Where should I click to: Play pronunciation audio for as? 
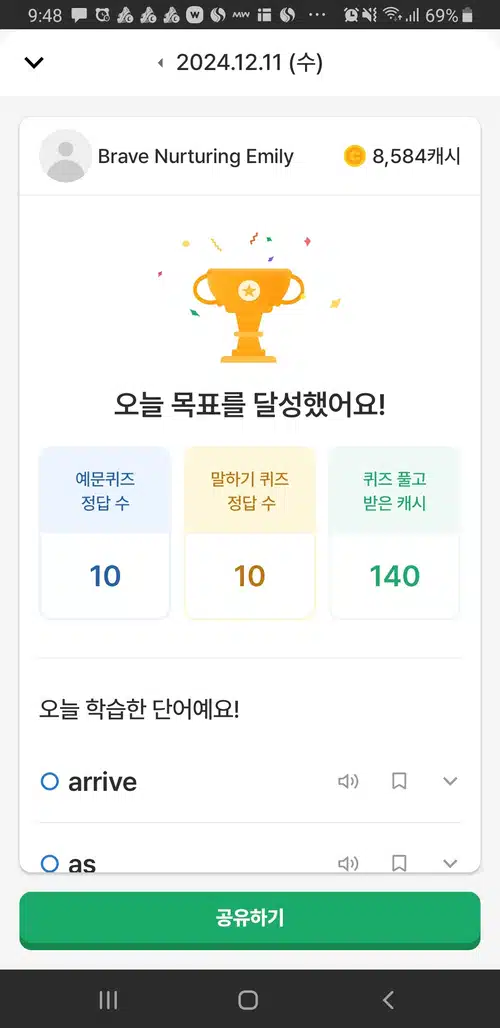pos(348,863)
